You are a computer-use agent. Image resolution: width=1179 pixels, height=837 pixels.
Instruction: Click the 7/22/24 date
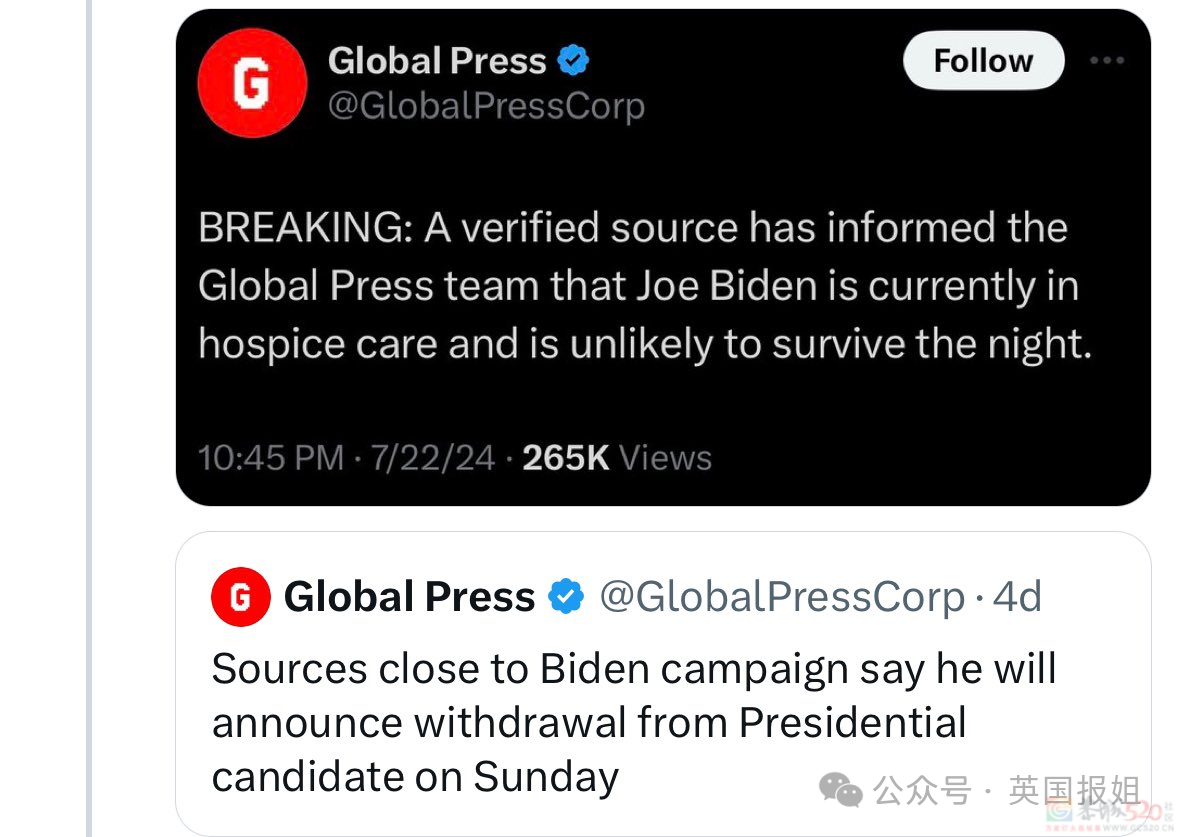click(432, 457)
